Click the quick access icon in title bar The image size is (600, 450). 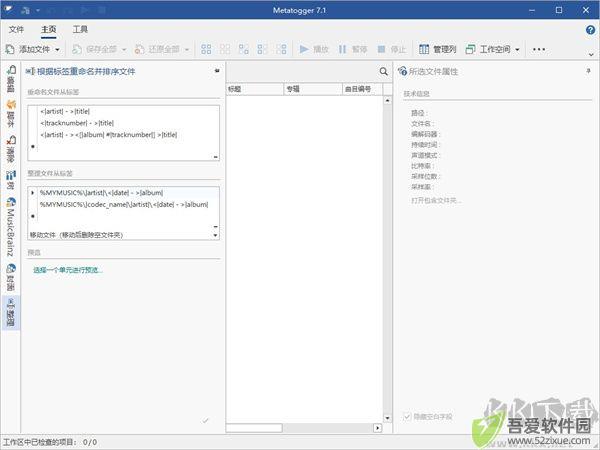click(x=25, y=10)
